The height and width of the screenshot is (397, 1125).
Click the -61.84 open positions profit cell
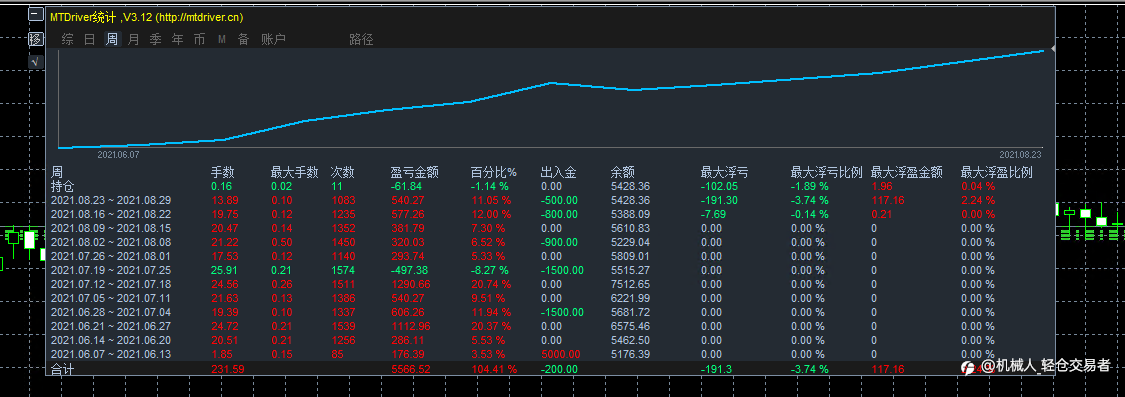pos(406,186)
